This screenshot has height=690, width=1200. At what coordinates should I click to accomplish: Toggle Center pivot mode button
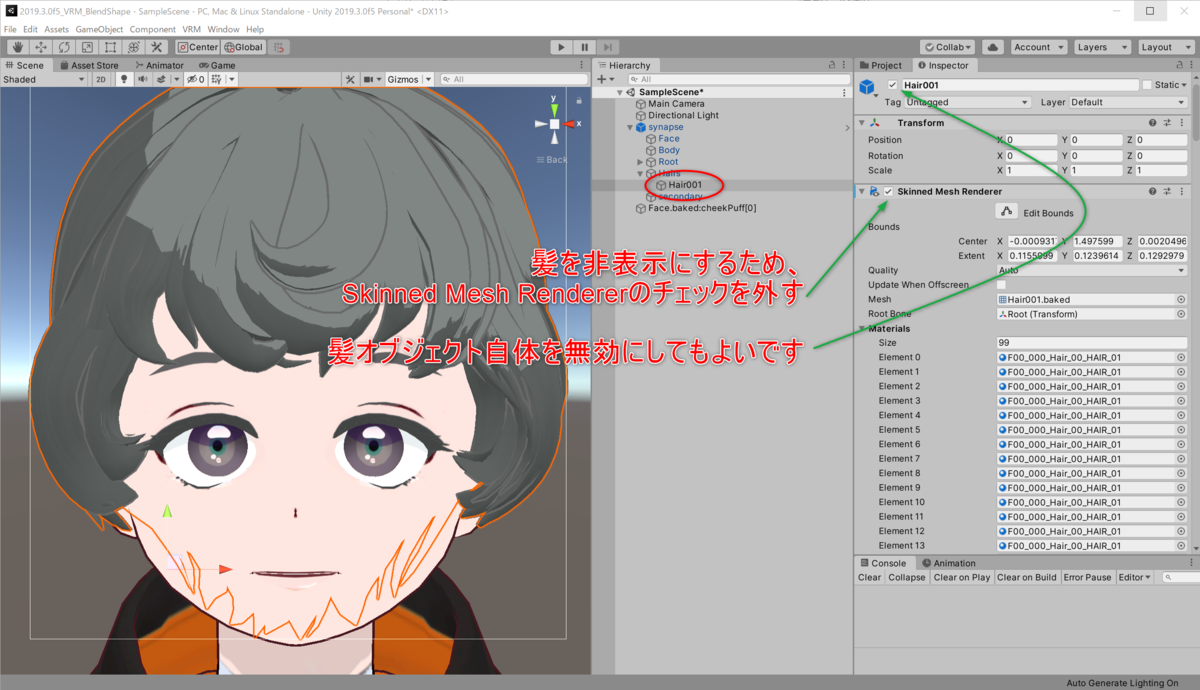coord(198,47)
